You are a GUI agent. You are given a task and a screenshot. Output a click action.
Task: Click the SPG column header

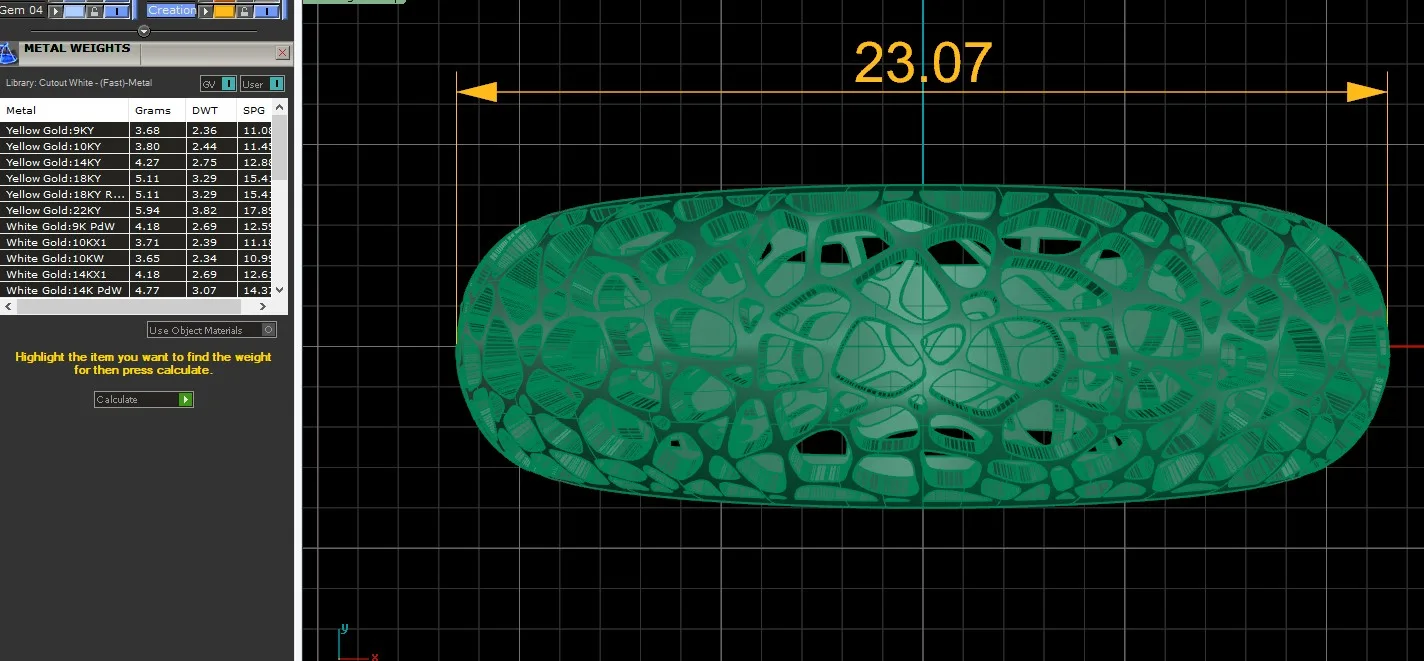pyautogui.click(x=254, y=110)
